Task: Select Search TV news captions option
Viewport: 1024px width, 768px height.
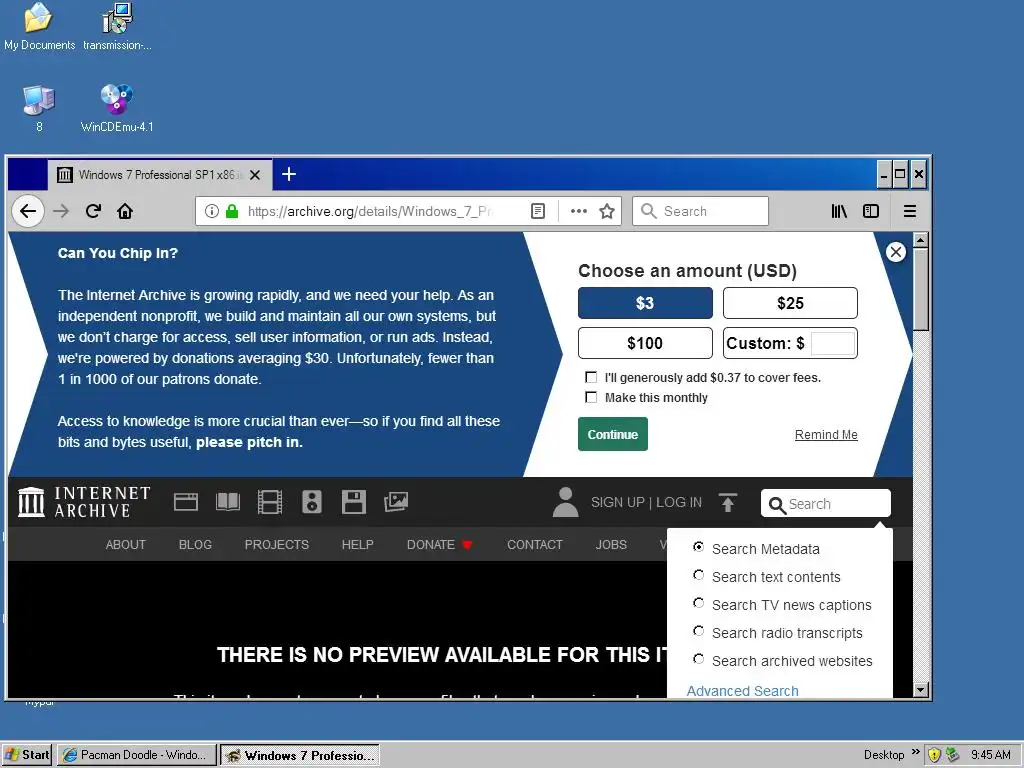Action: coord(698,603)
